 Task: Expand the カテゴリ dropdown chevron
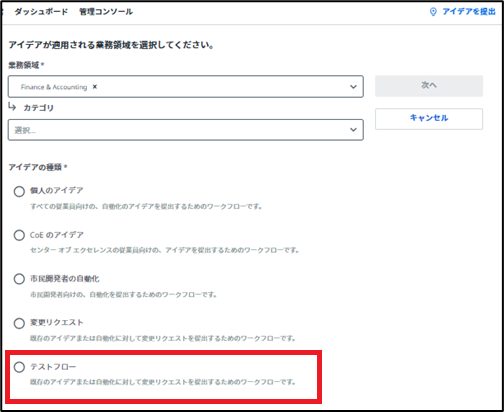coord(353,130)
